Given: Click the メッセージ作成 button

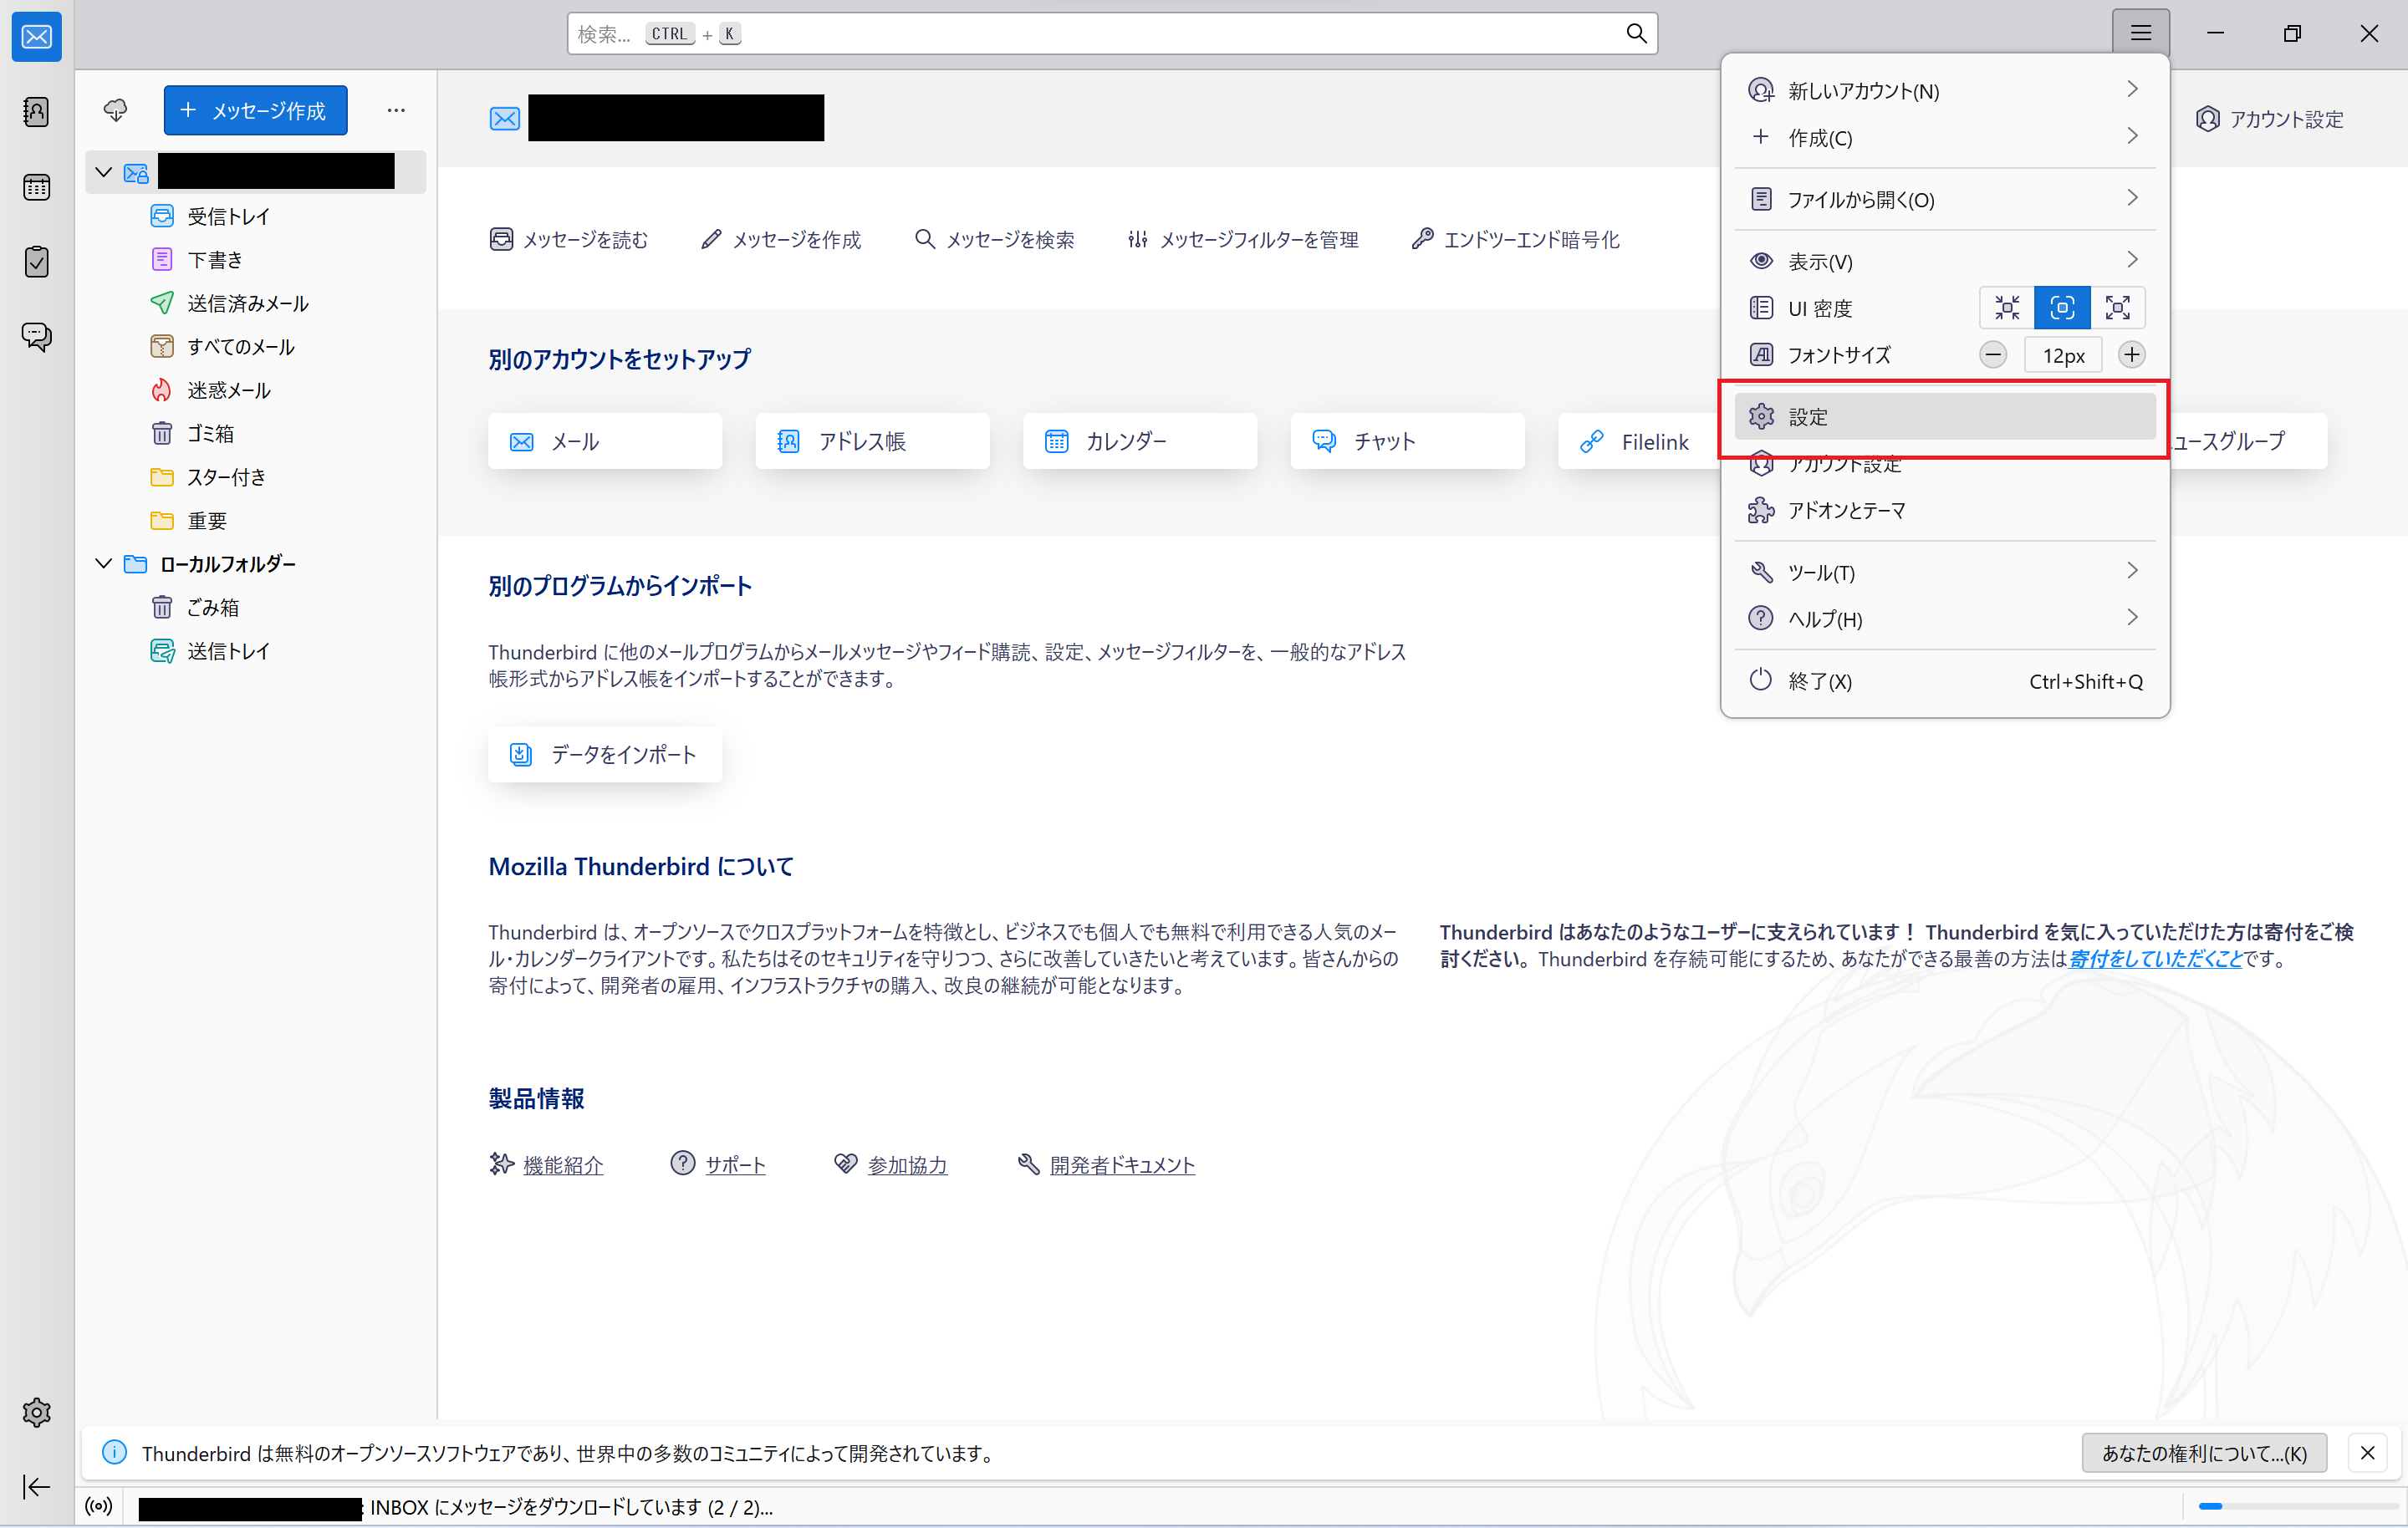Looking at the screenshot, I should tap(255, 110).
